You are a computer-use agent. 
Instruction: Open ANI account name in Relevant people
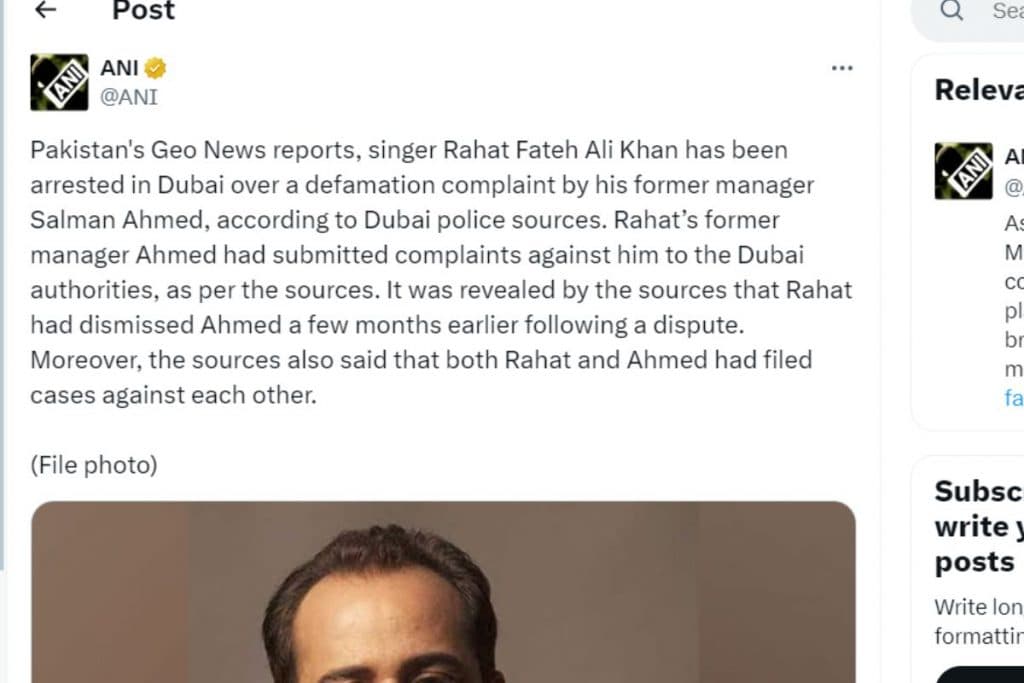click(1013, 157)
